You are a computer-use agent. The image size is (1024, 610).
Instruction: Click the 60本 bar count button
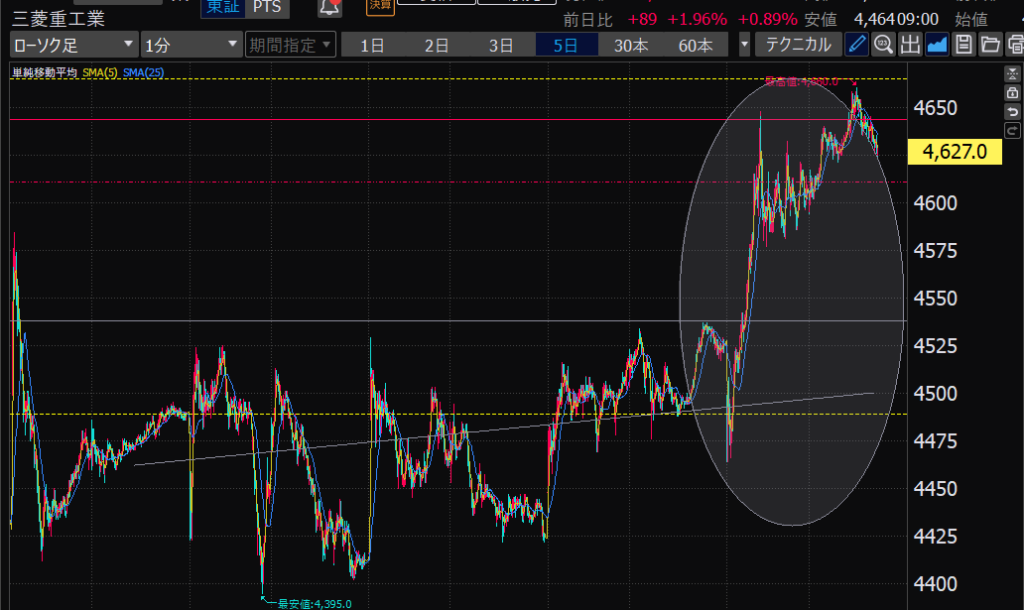coord(695,44)
